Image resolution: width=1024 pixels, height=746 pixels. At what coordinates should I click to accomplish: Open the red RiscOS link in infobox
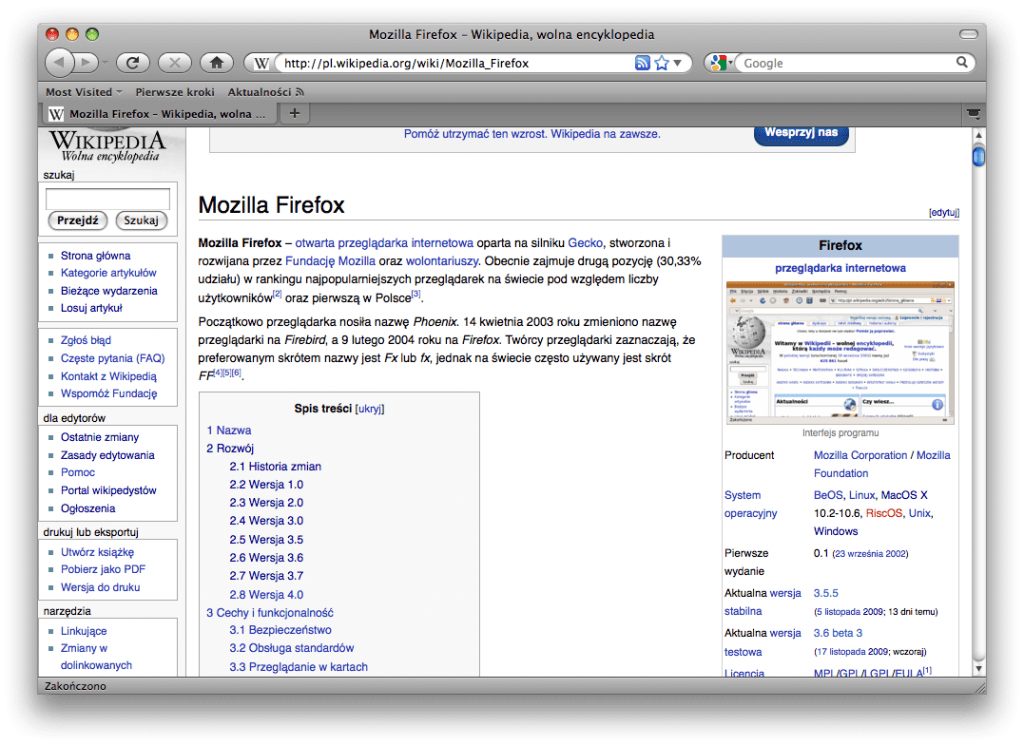tap(884, 513)
